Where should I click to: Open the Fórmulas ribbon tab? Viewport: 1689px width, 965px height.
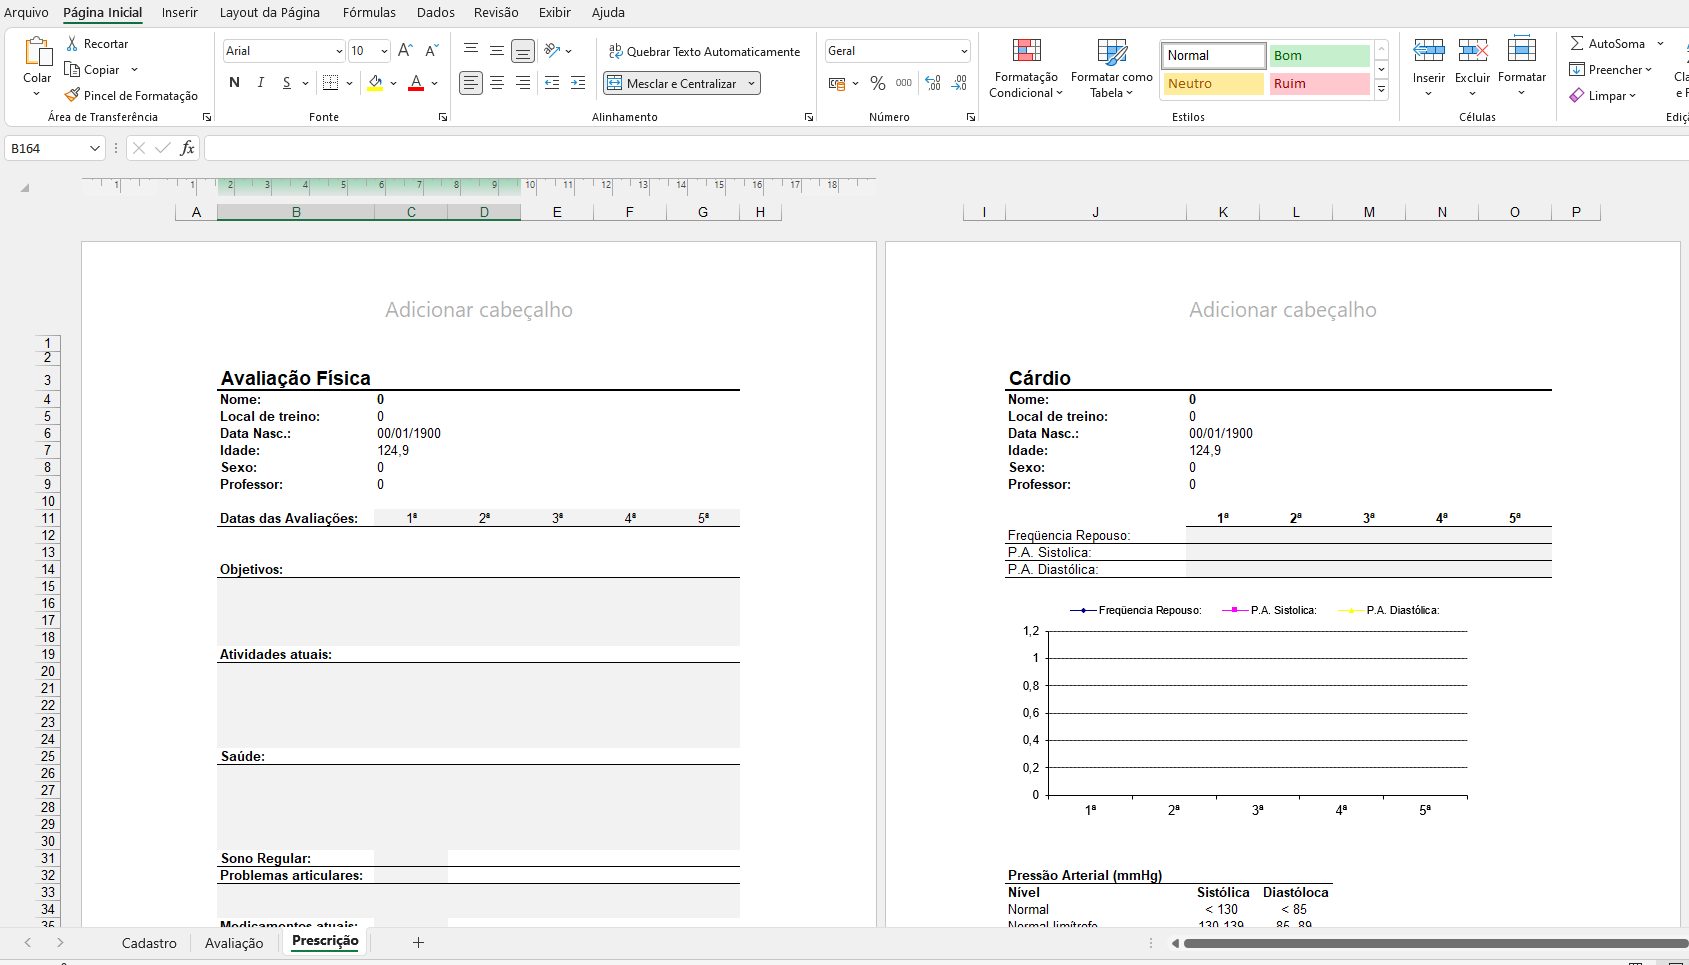[369, 13]
